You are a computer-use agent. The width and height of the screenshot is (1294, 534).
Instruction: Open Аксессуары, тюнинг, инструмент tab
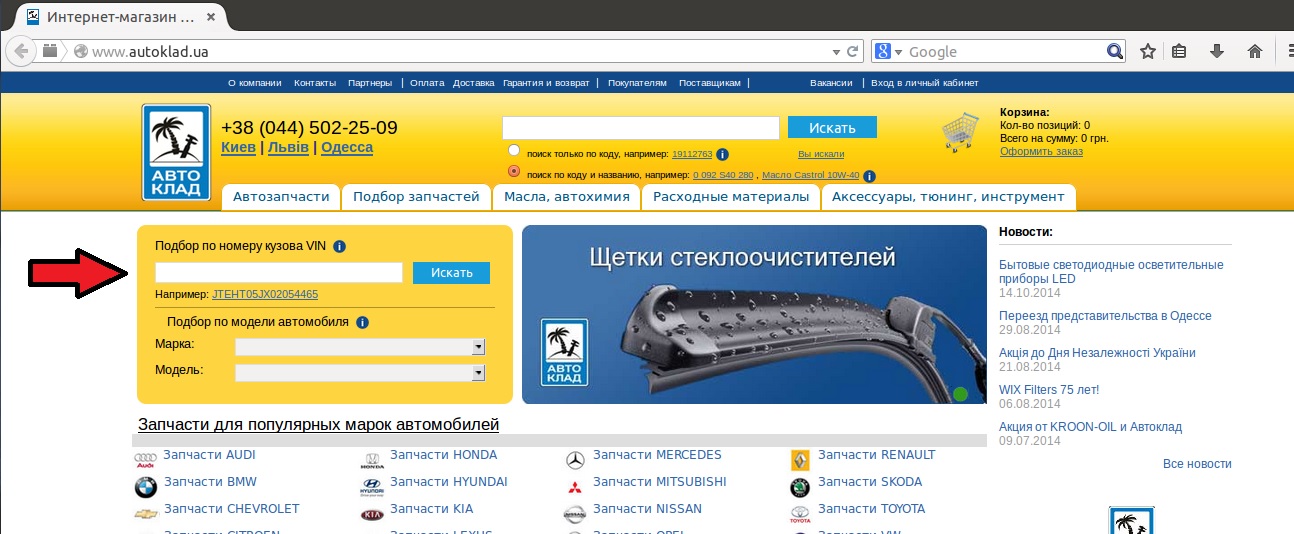pyautogui.click(x=948, y=197)
